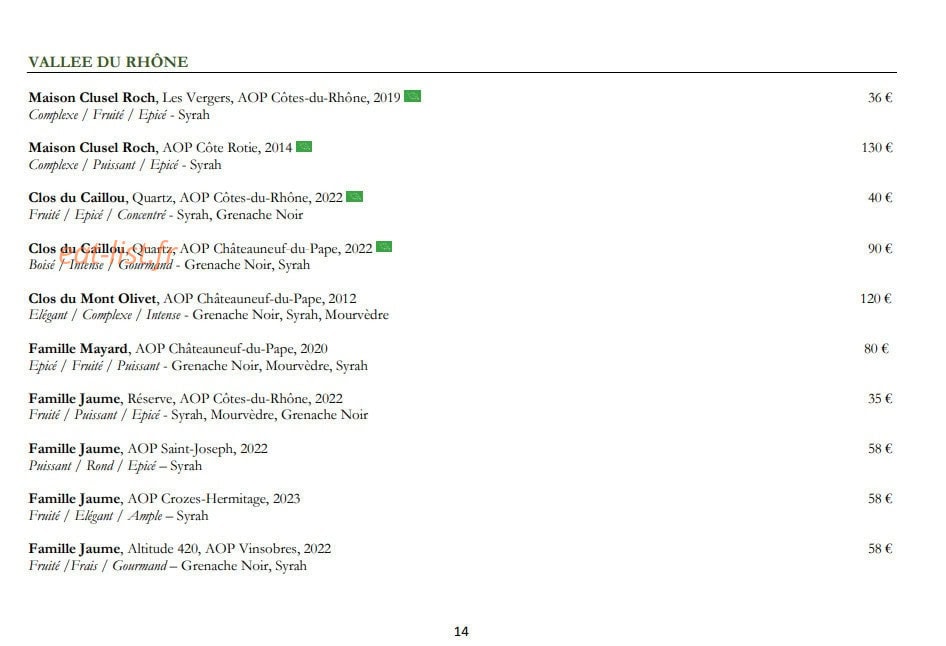The image size is (946, 646).
Task: Click the green icon after Quartz Châteauneuf-du-Pape 2022
Action: [384, 247]
